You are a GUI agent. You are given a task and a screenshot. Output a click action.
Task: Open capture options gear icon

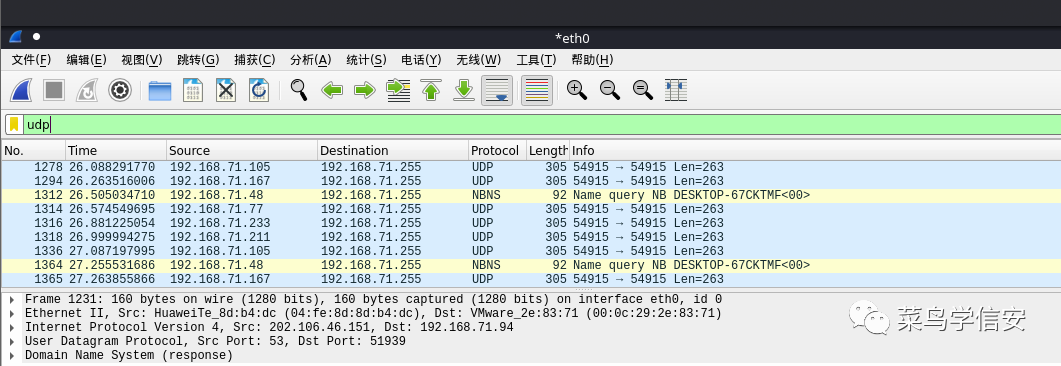click(x=120, y=90)
